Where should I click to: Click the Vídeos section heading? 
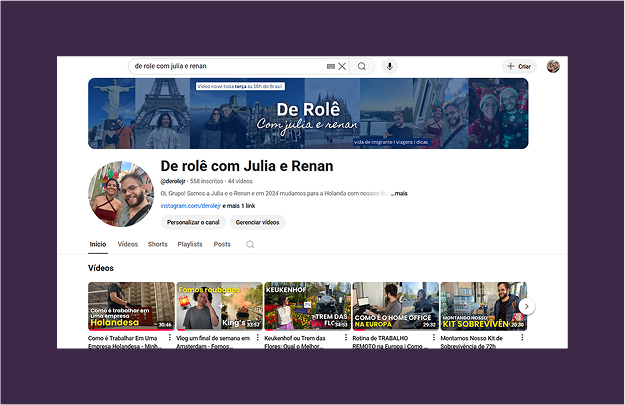(x=101, y=268)
